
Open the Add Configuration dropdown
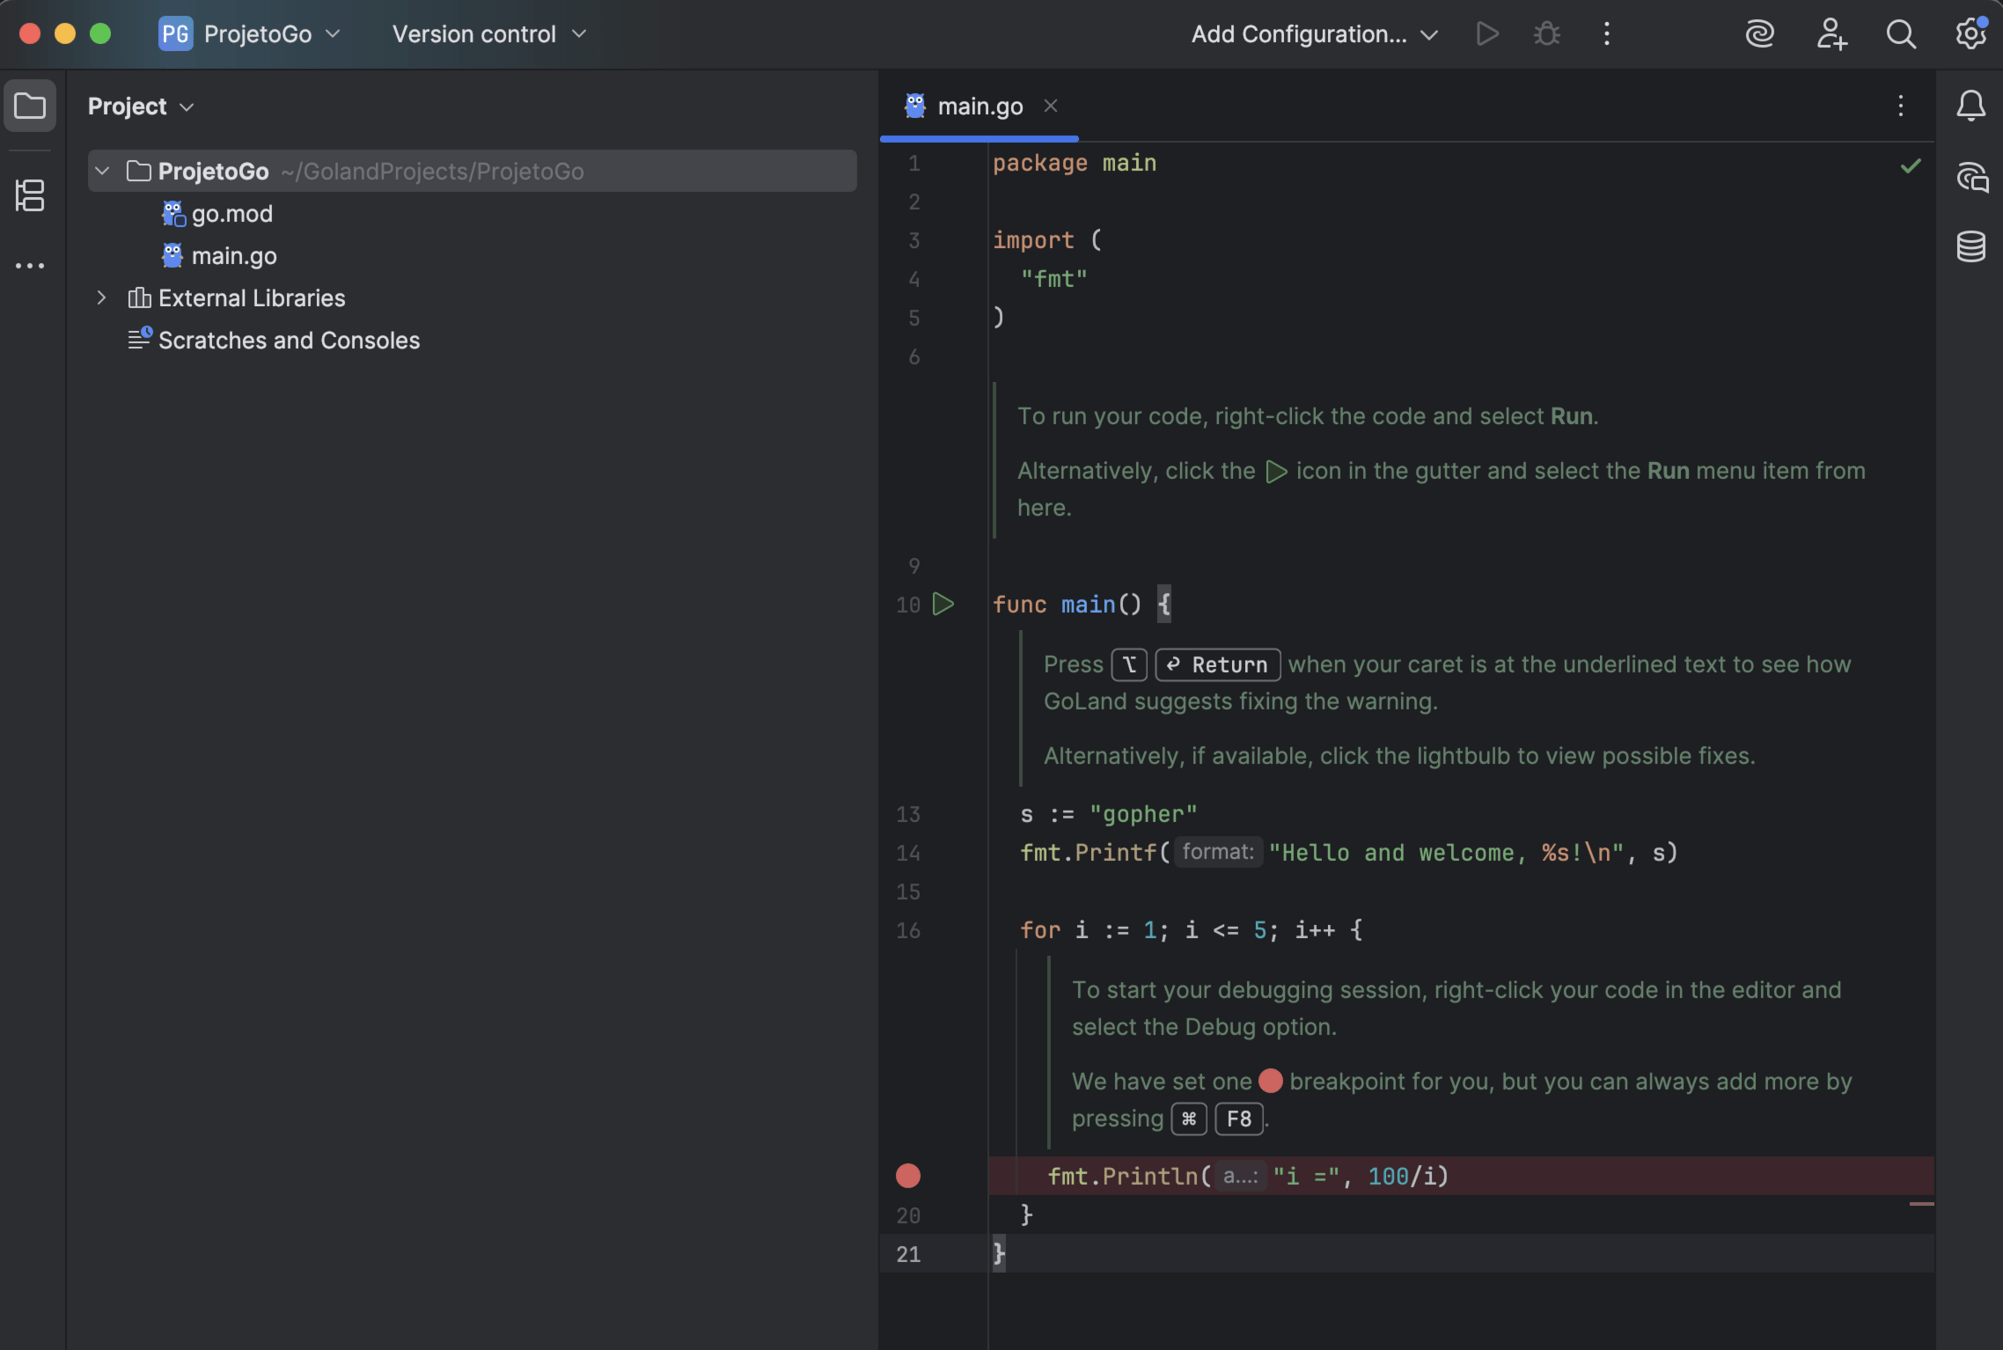1314,34
